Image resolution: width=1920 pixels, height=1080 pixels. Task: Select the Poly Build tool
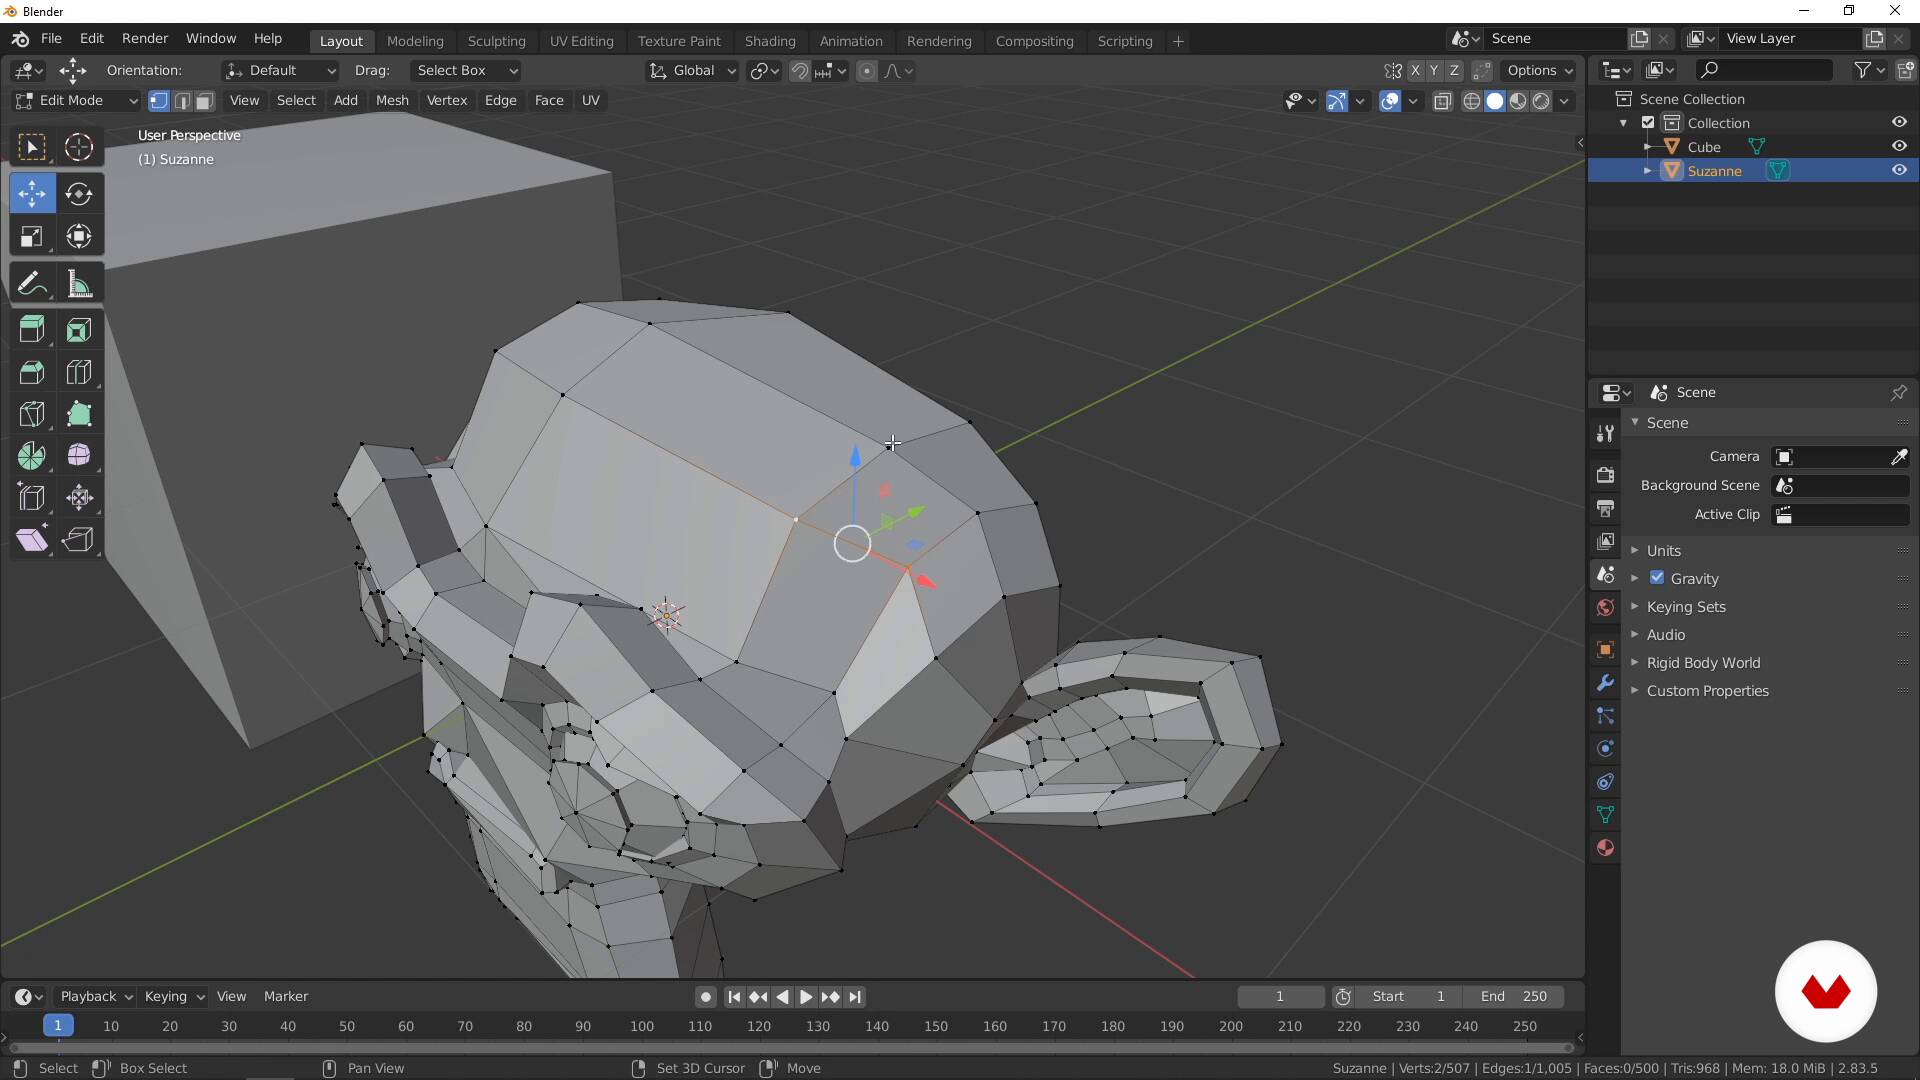tap(79, 414)
